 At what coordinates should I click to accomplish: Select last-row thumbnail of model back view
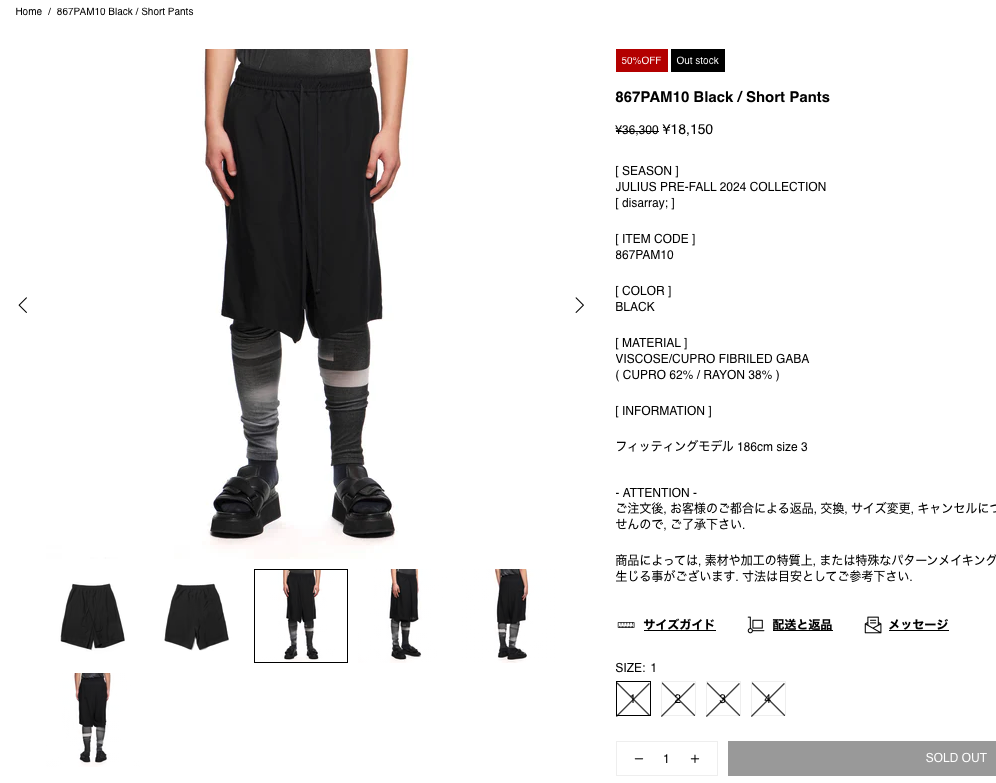[x=93, y=718]
